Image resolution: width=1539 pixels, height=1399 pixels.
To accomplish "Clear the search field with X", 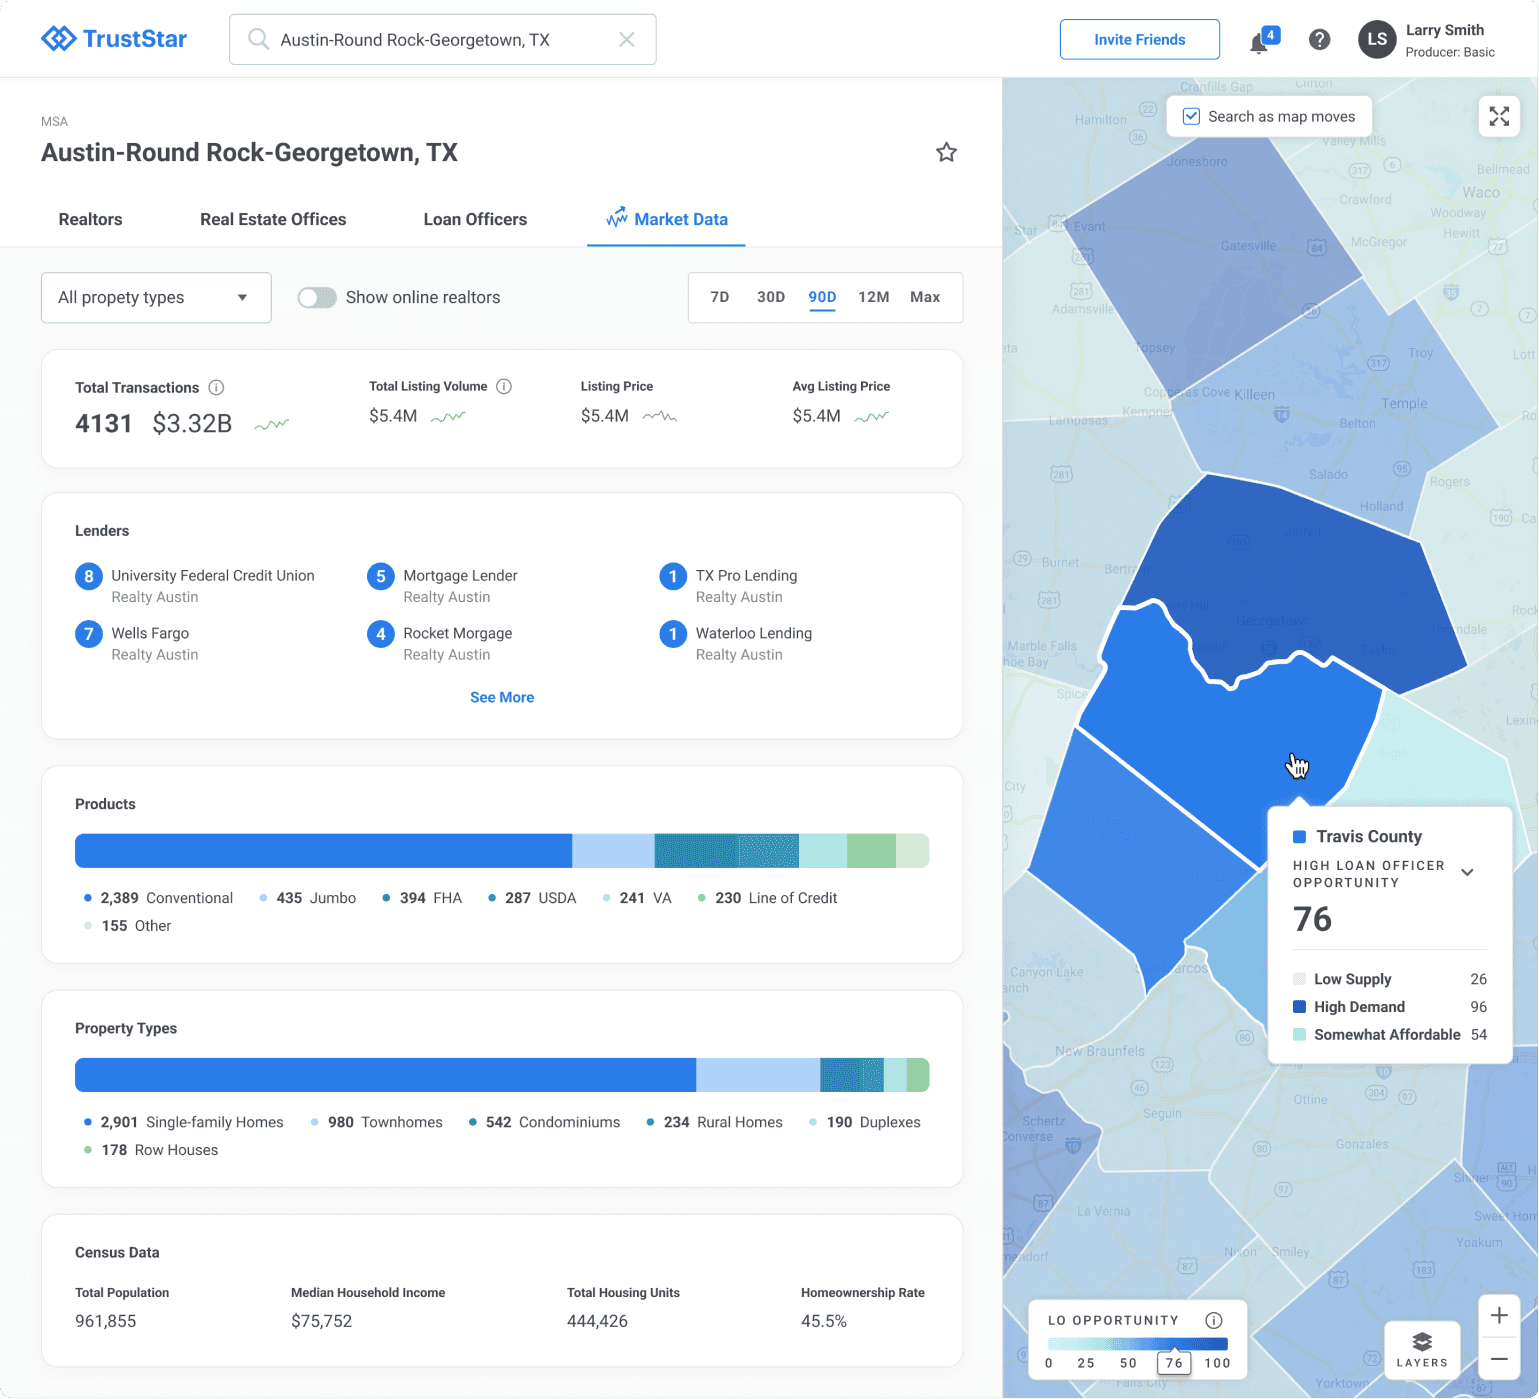I will click(x=627, y=39).
